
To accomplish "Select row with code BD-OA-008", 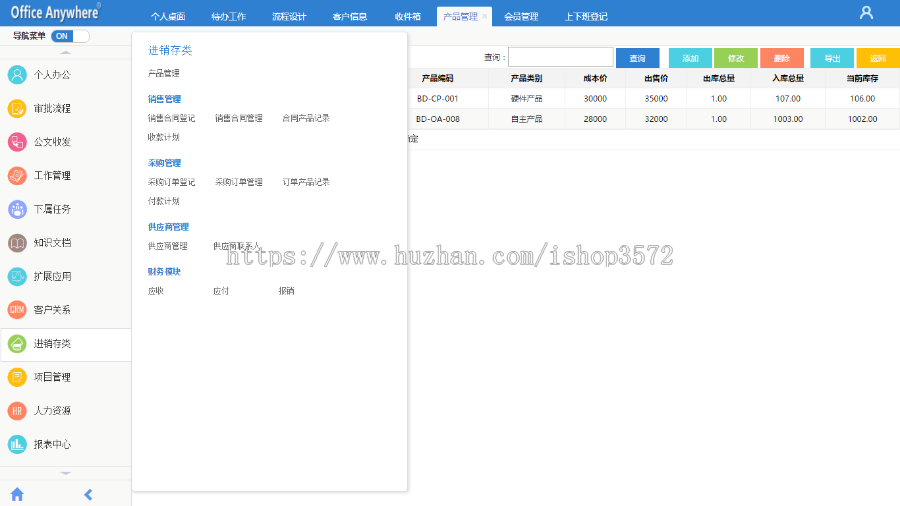I will (654, 119).
